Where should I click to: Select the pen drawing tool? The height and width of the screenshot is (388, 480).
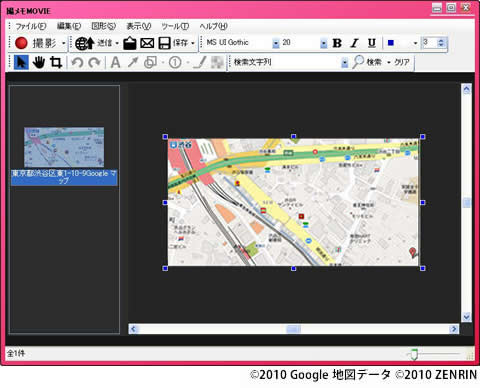[x=200, y=62]
